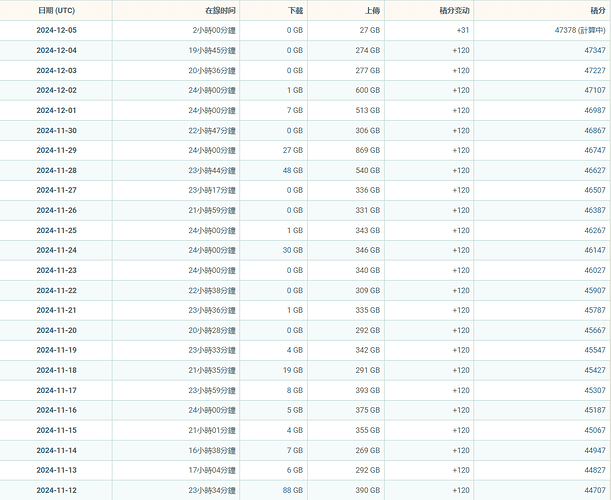Select the date cell 2024-11-18
Image resolution: width=611 pixels, height=500 pixels.
tap(57, 370)
